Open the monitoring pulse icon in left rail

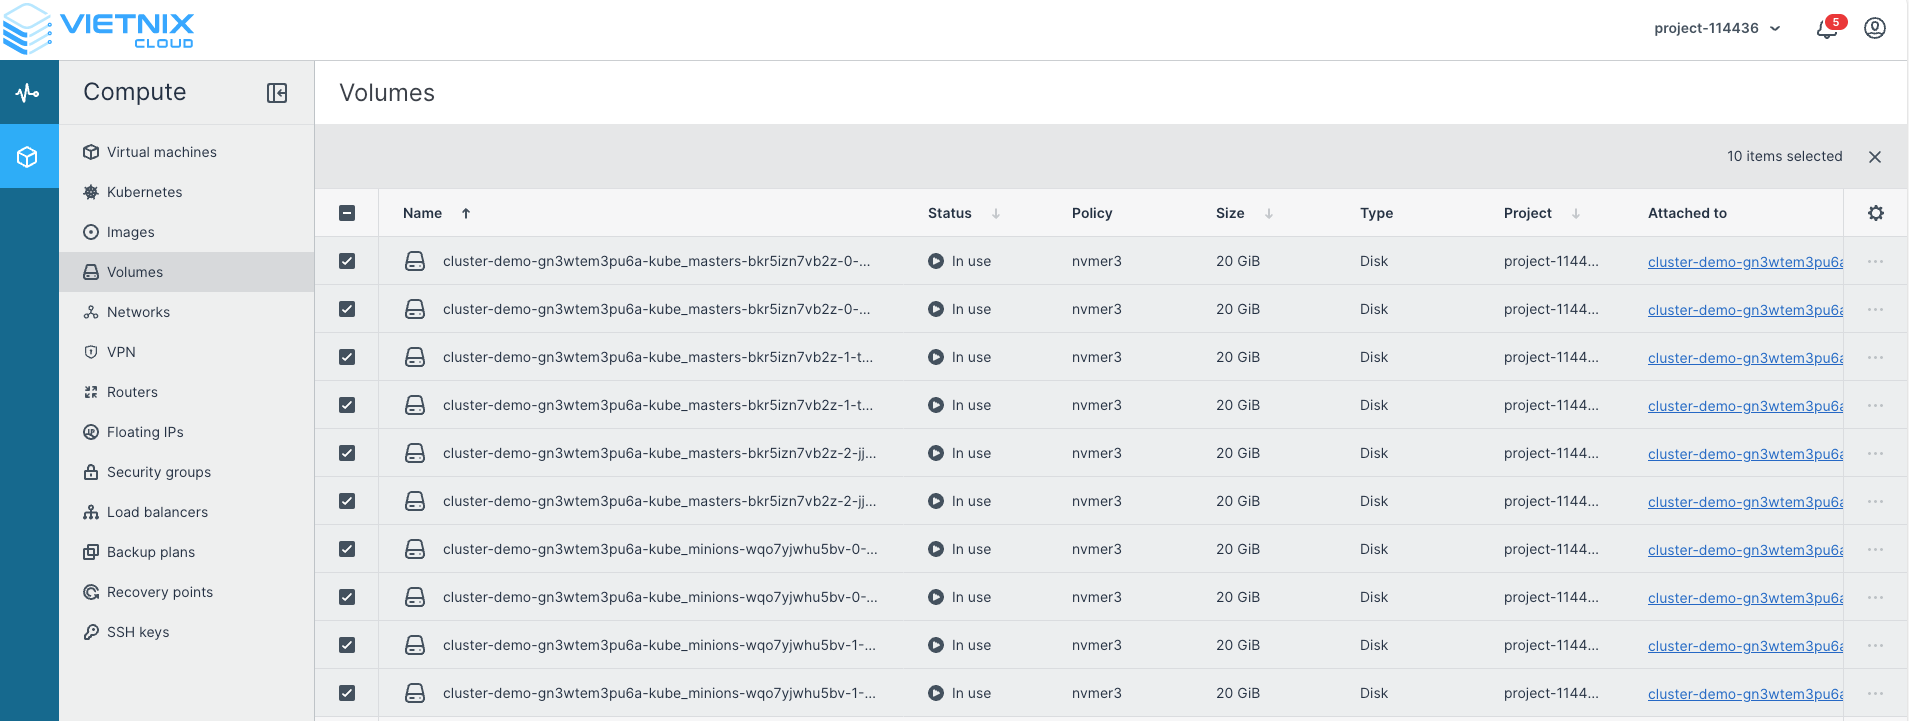28,93
